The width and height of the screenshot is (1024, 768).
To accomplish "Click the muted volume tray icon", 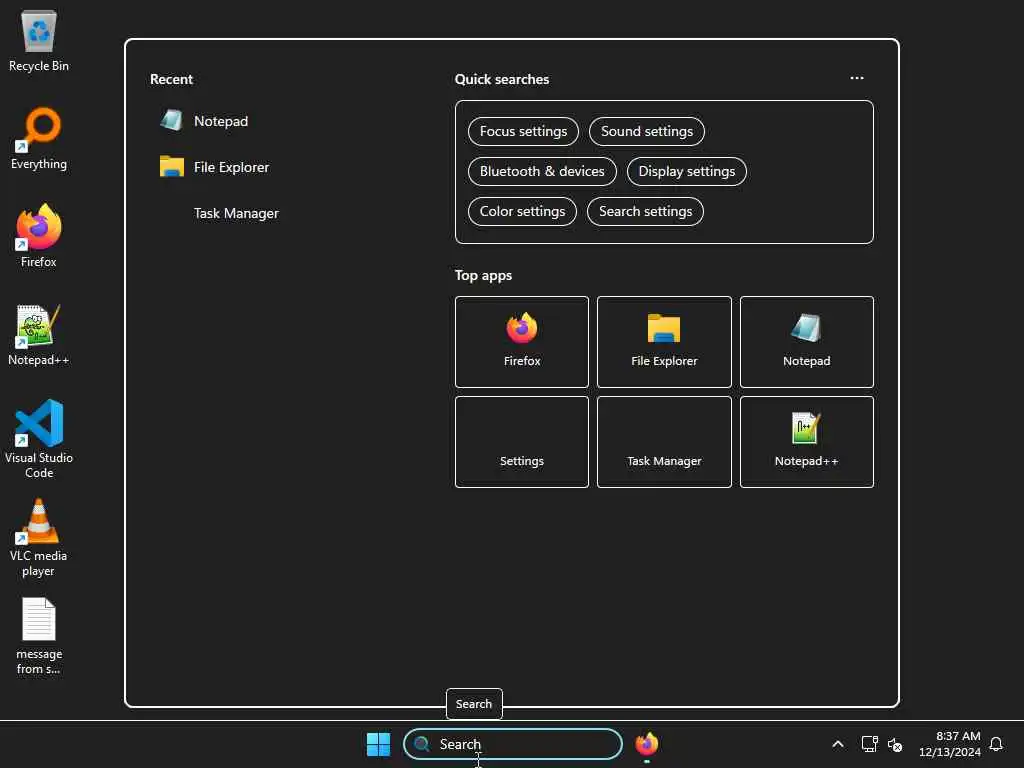I will pyautogui.click(x=895, y=744).
